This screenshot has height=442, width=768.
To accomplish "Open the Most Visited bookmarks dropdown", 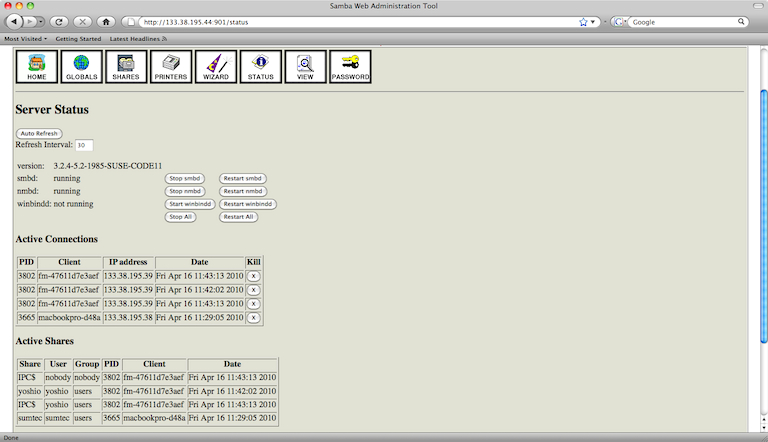I will (25, 39).
